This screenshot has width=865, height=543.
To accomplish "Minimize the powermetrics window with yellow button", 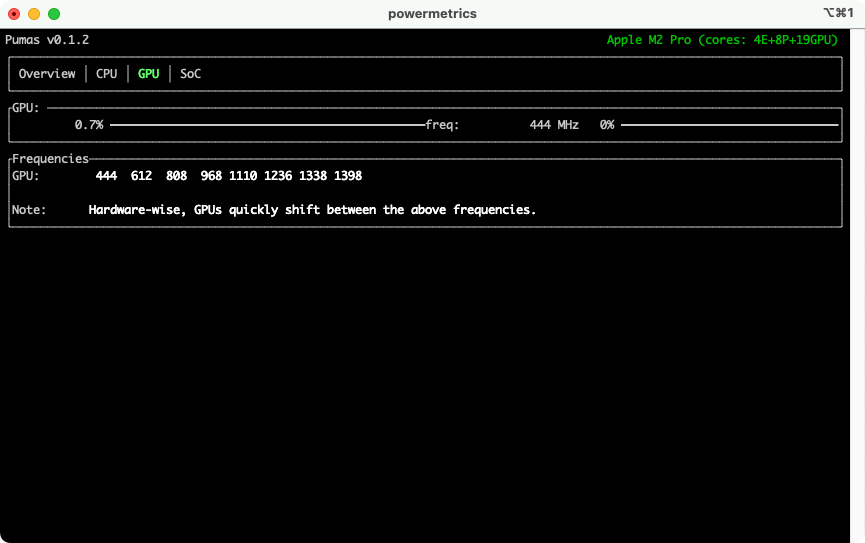I will [34, 14].
